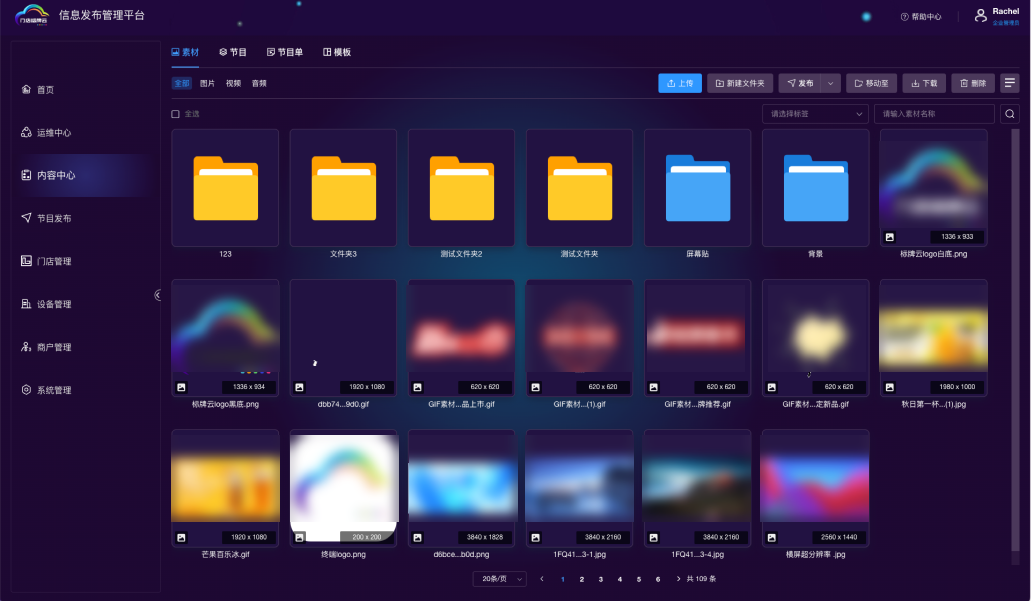Open the 帮助中心 help center
The width and height of the screenshot is (1031, 601).
pyautogui.click(x=921, y=16)
